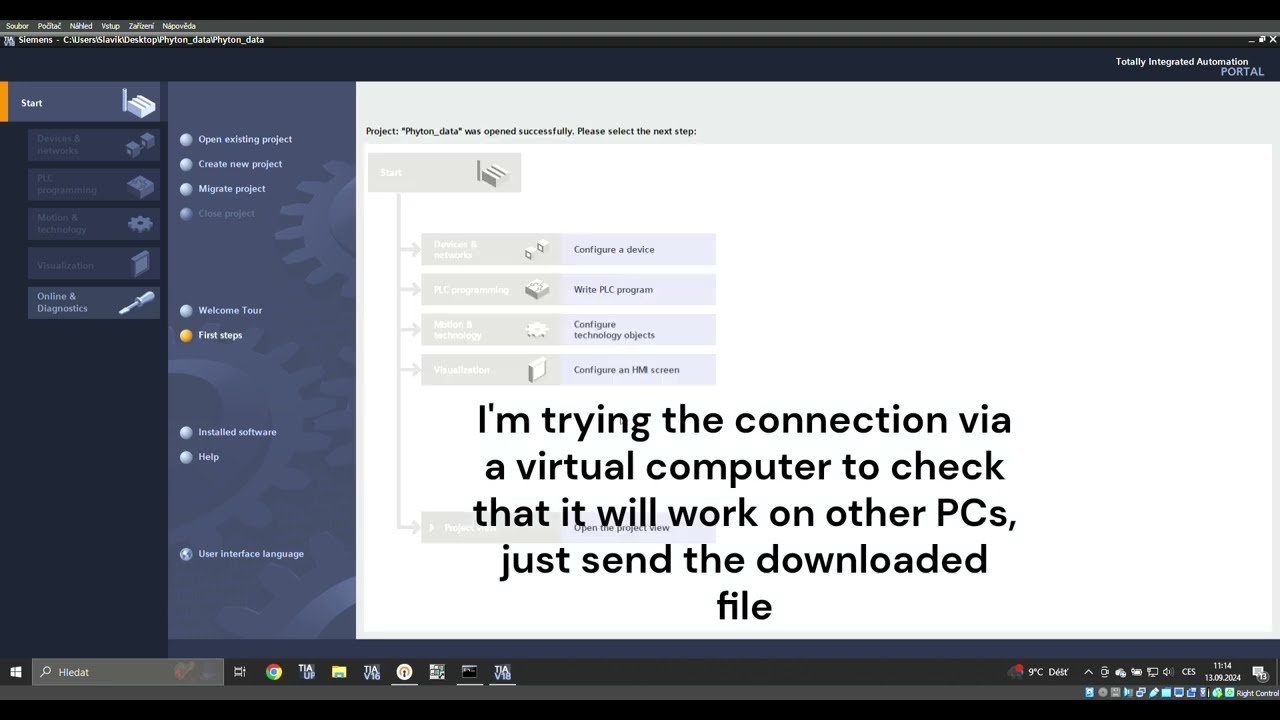The width and height of the screenshot is (1280, 720).
Task: Click the Totally Integrated Automation PORTAL label
Action: [x=1190, y=67]
